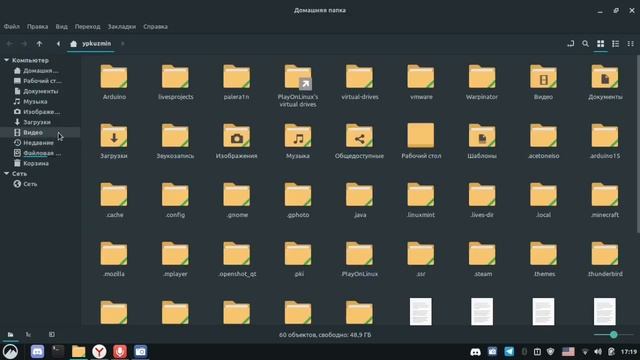Open Корзина in sidebar
Image resolution: width=640 pixels, height=360 pixels.
(41, 163)
